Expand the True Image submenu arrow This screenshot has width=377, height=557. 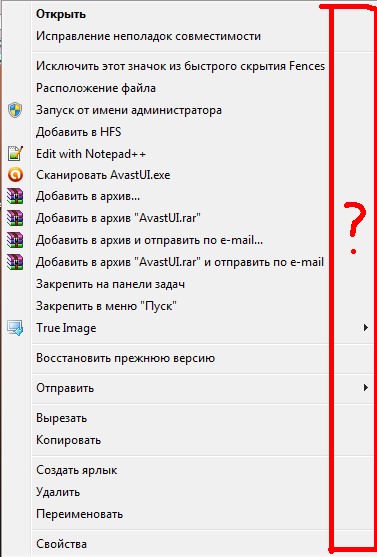click(x=365, y=328)
